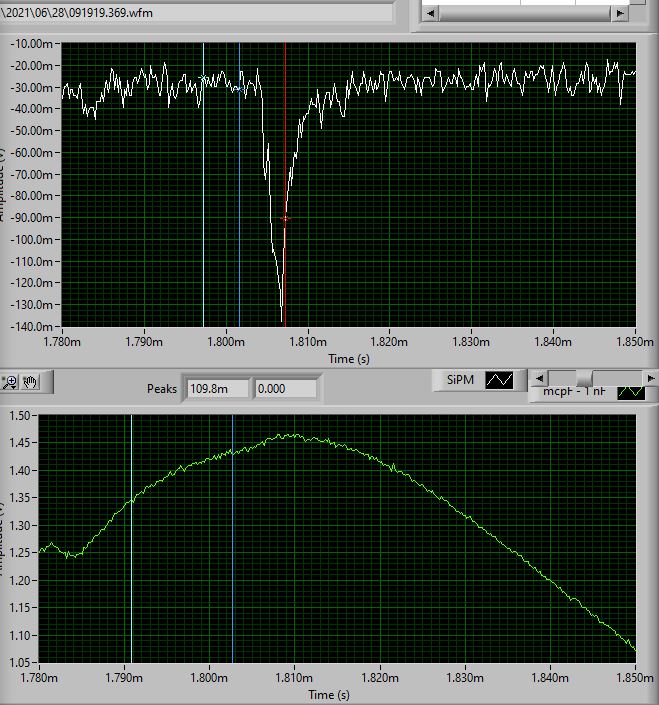Click the Peaks label
Viewport: 659px width, 705px height.
(162, 388)
